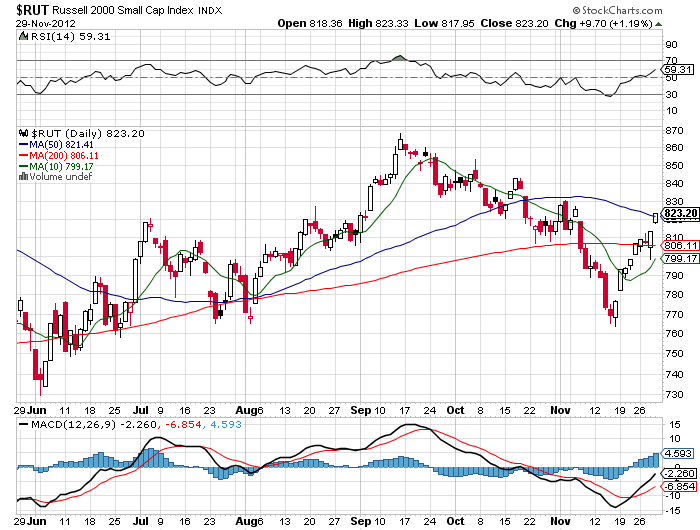Click the Oct label on upper date axis
The image size is (700, 530).
click(x=455, y=410)
